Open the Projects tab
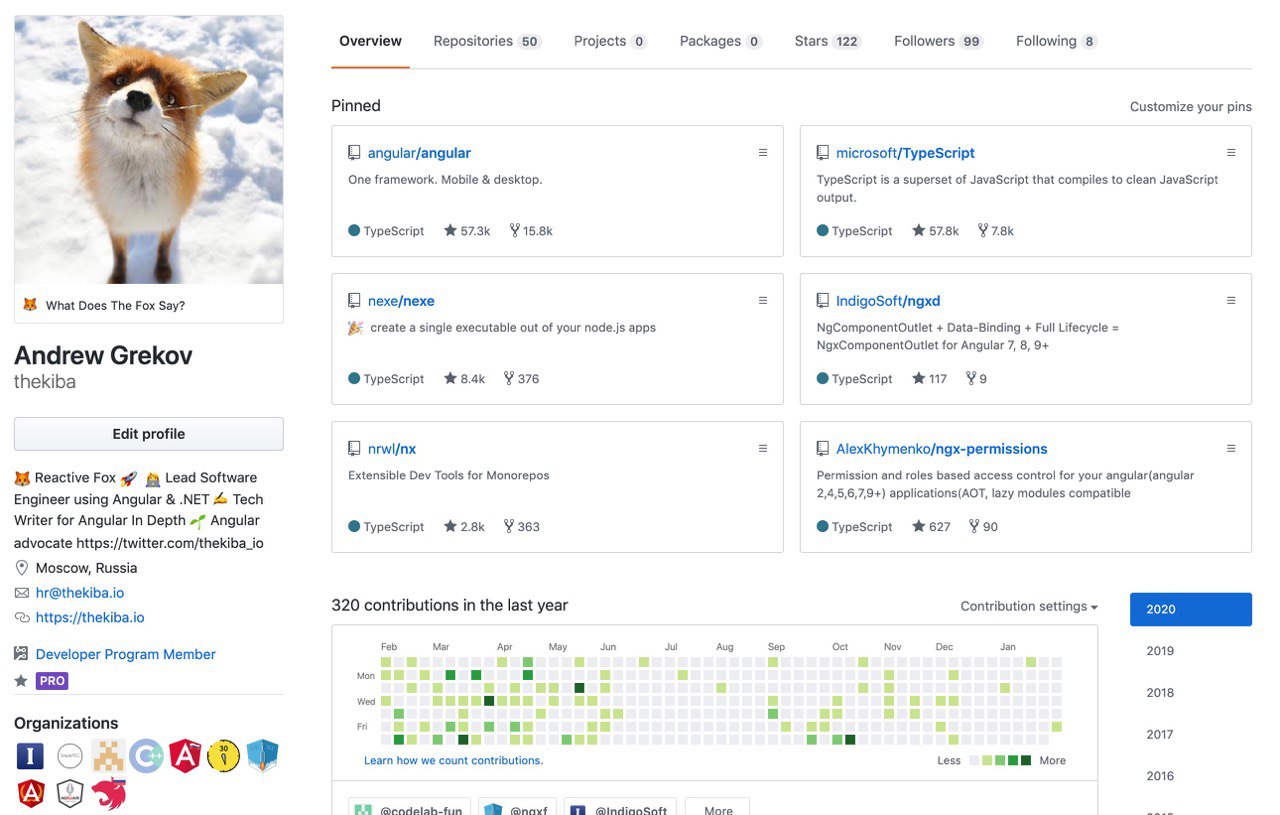The height and width of the screenshot is (815, 1280). point(610,41)
